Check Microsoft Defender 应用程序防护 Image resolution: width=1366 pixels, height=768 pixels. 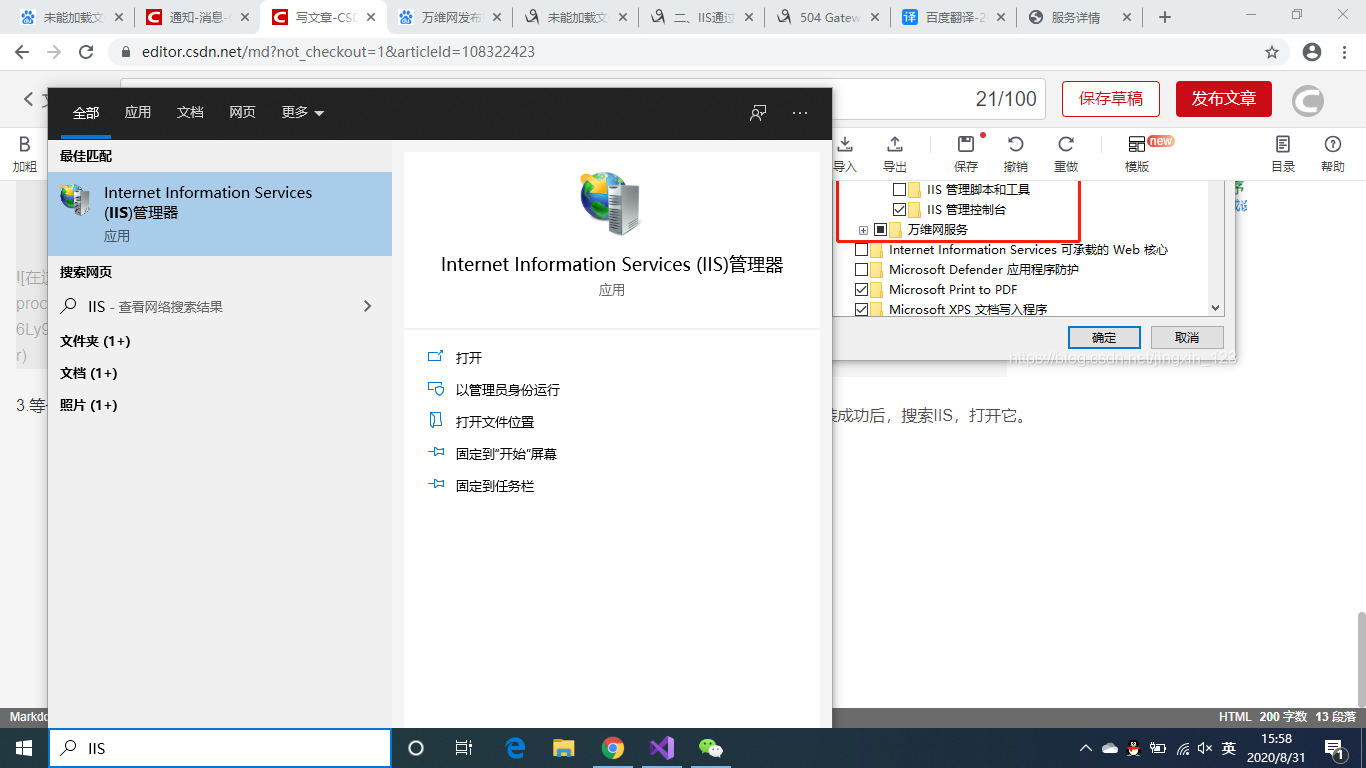pyautogui.click(x=859, y=269)
